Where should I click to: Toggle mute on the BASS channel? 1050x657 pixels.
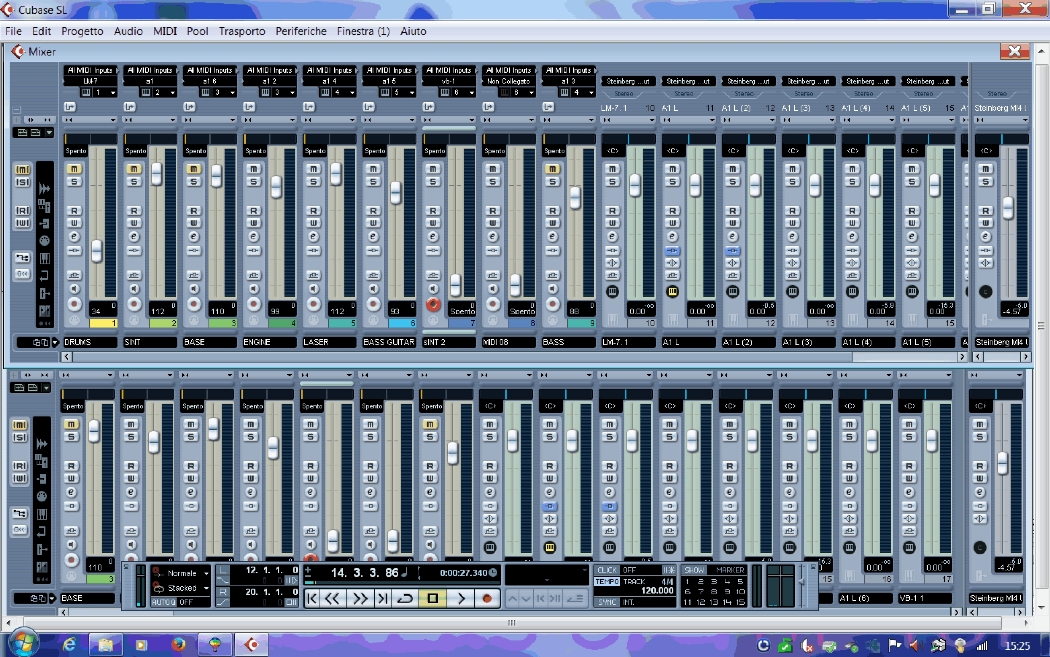[x=552, y=169]
